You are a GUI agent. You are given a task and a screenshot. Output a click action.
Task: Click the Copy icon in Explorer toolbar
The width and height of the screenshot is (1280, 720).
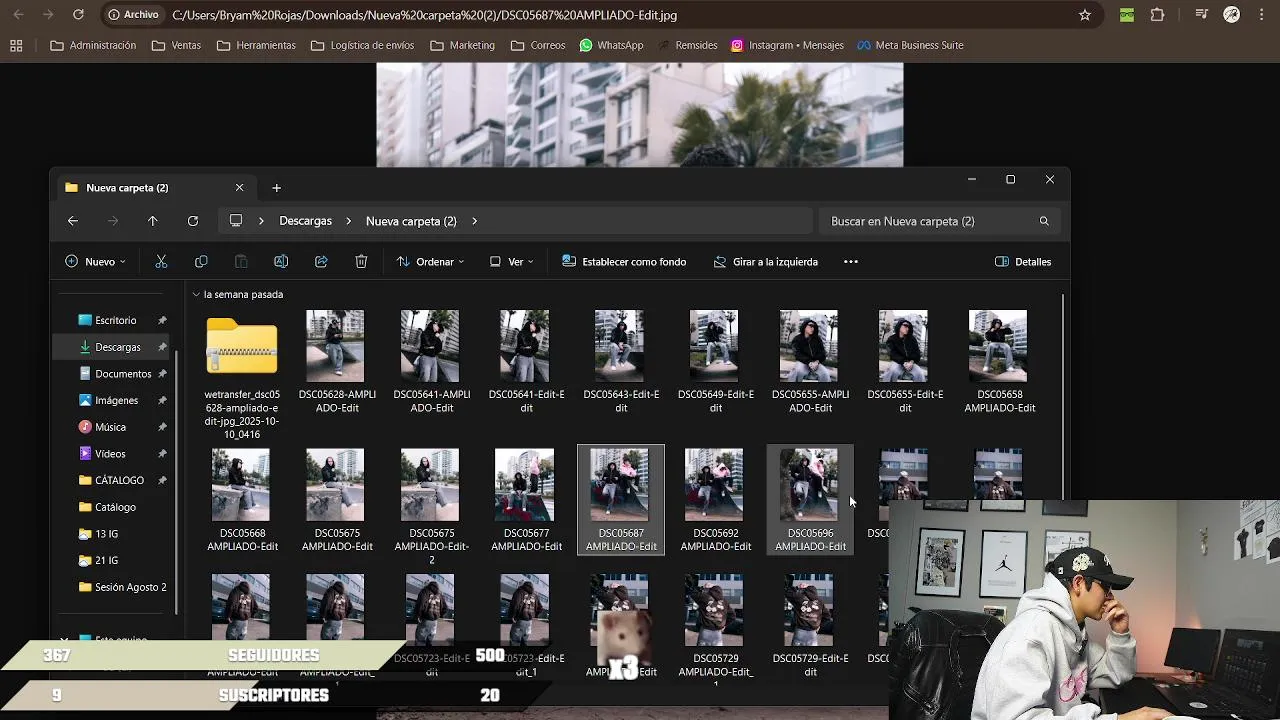point(201,262)
